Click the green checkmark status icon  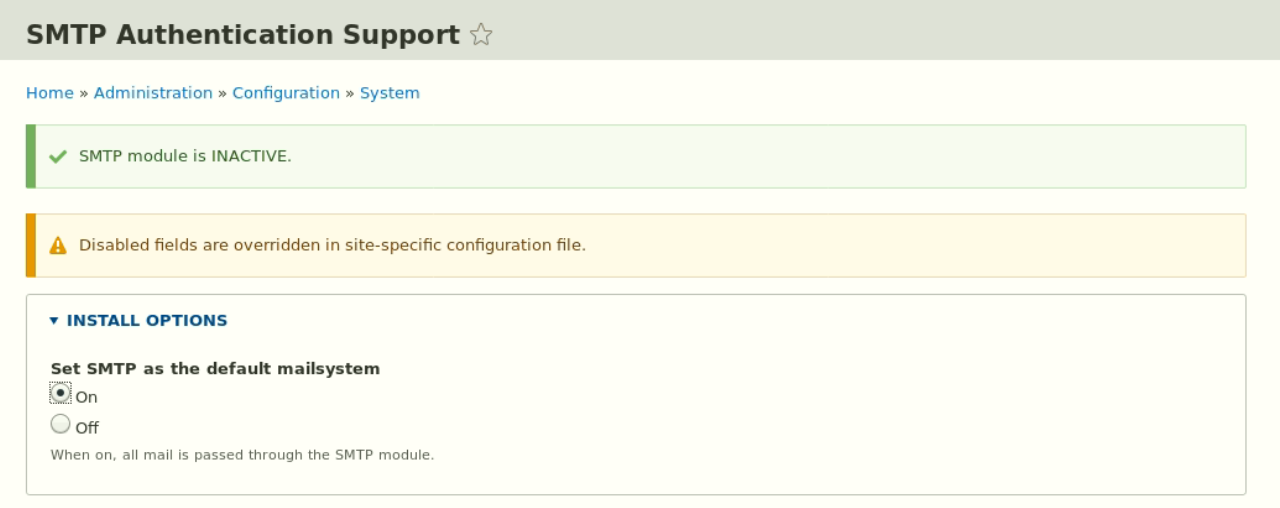[58, 157]
